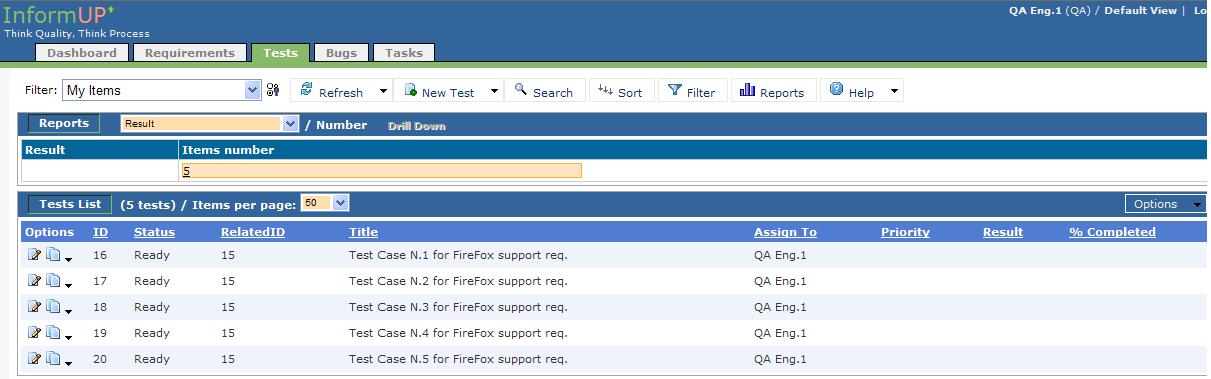Viewport: 1211px width, 379px height.
Task: Open the Options dropdown in Tests List
Action: tap(1165, 204)
